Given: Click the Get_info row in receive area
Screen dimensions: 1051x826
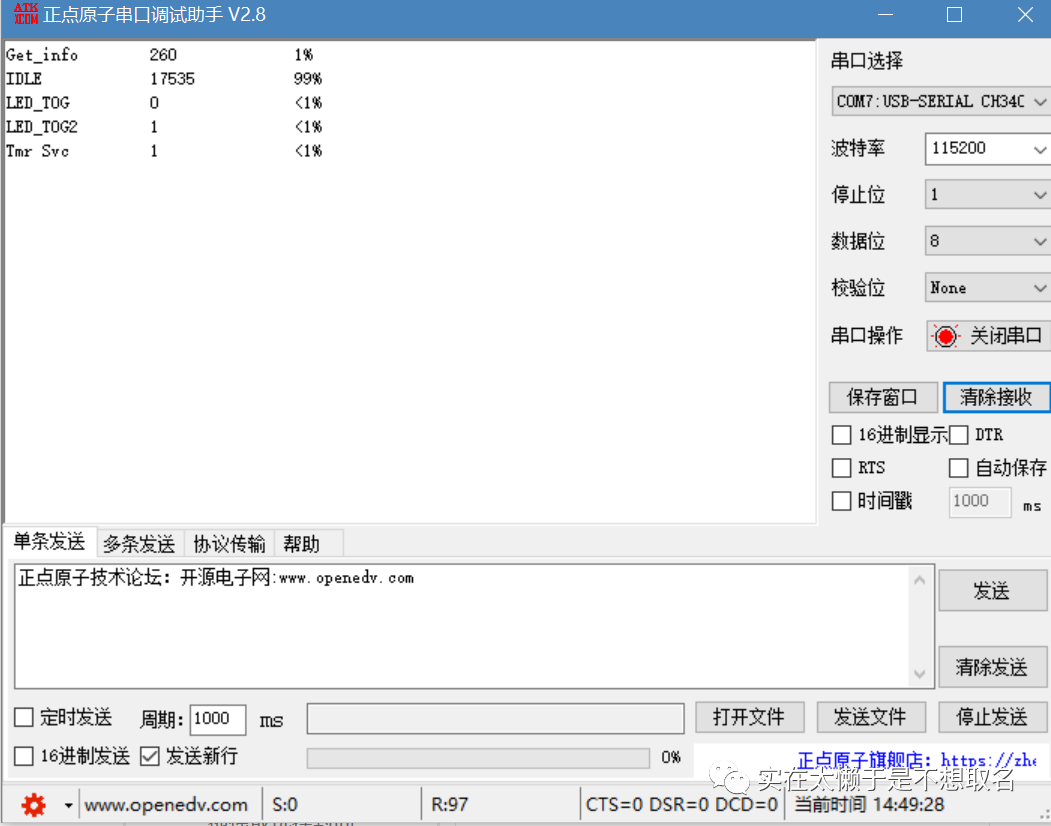Looking at the screenshot, I should coord(164,54).
